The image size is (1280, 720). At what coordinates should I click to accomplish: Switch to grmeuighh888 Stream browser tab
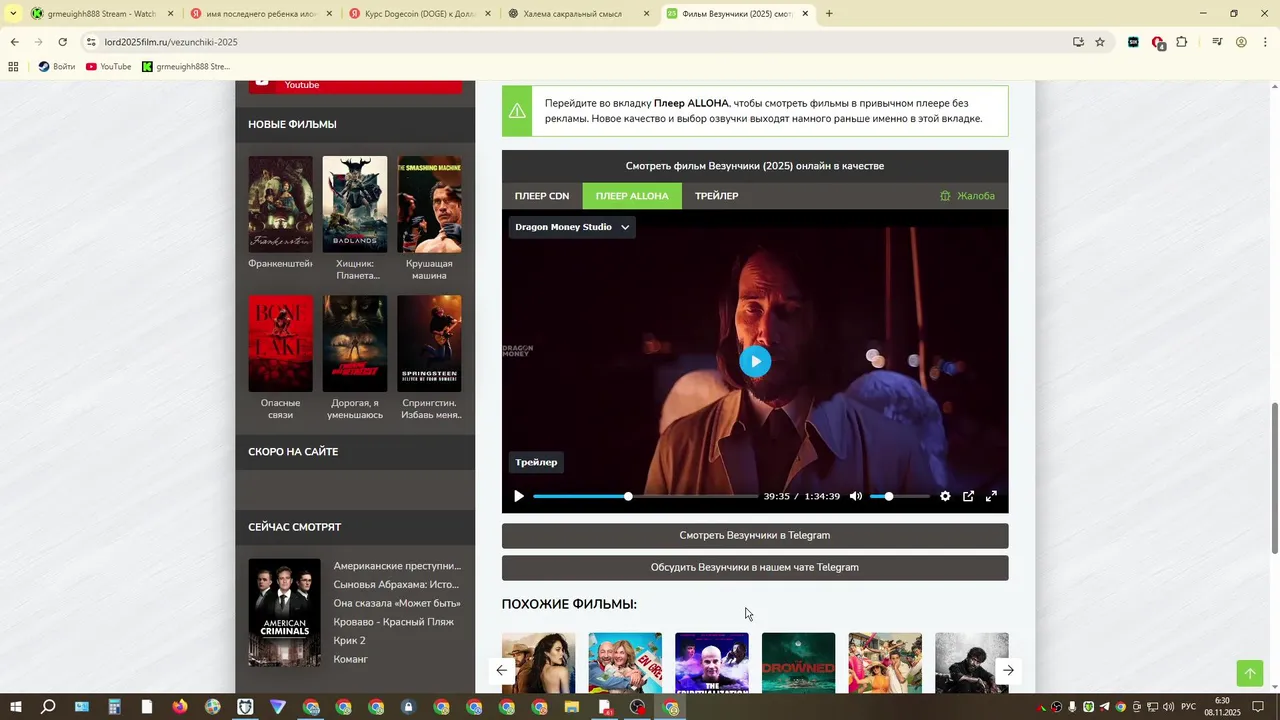(x=101, y=14)
